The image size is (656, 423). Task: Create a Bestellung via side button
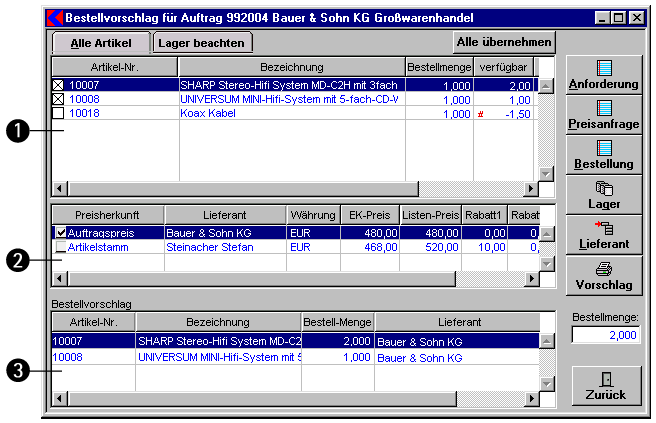click(603, 153)
